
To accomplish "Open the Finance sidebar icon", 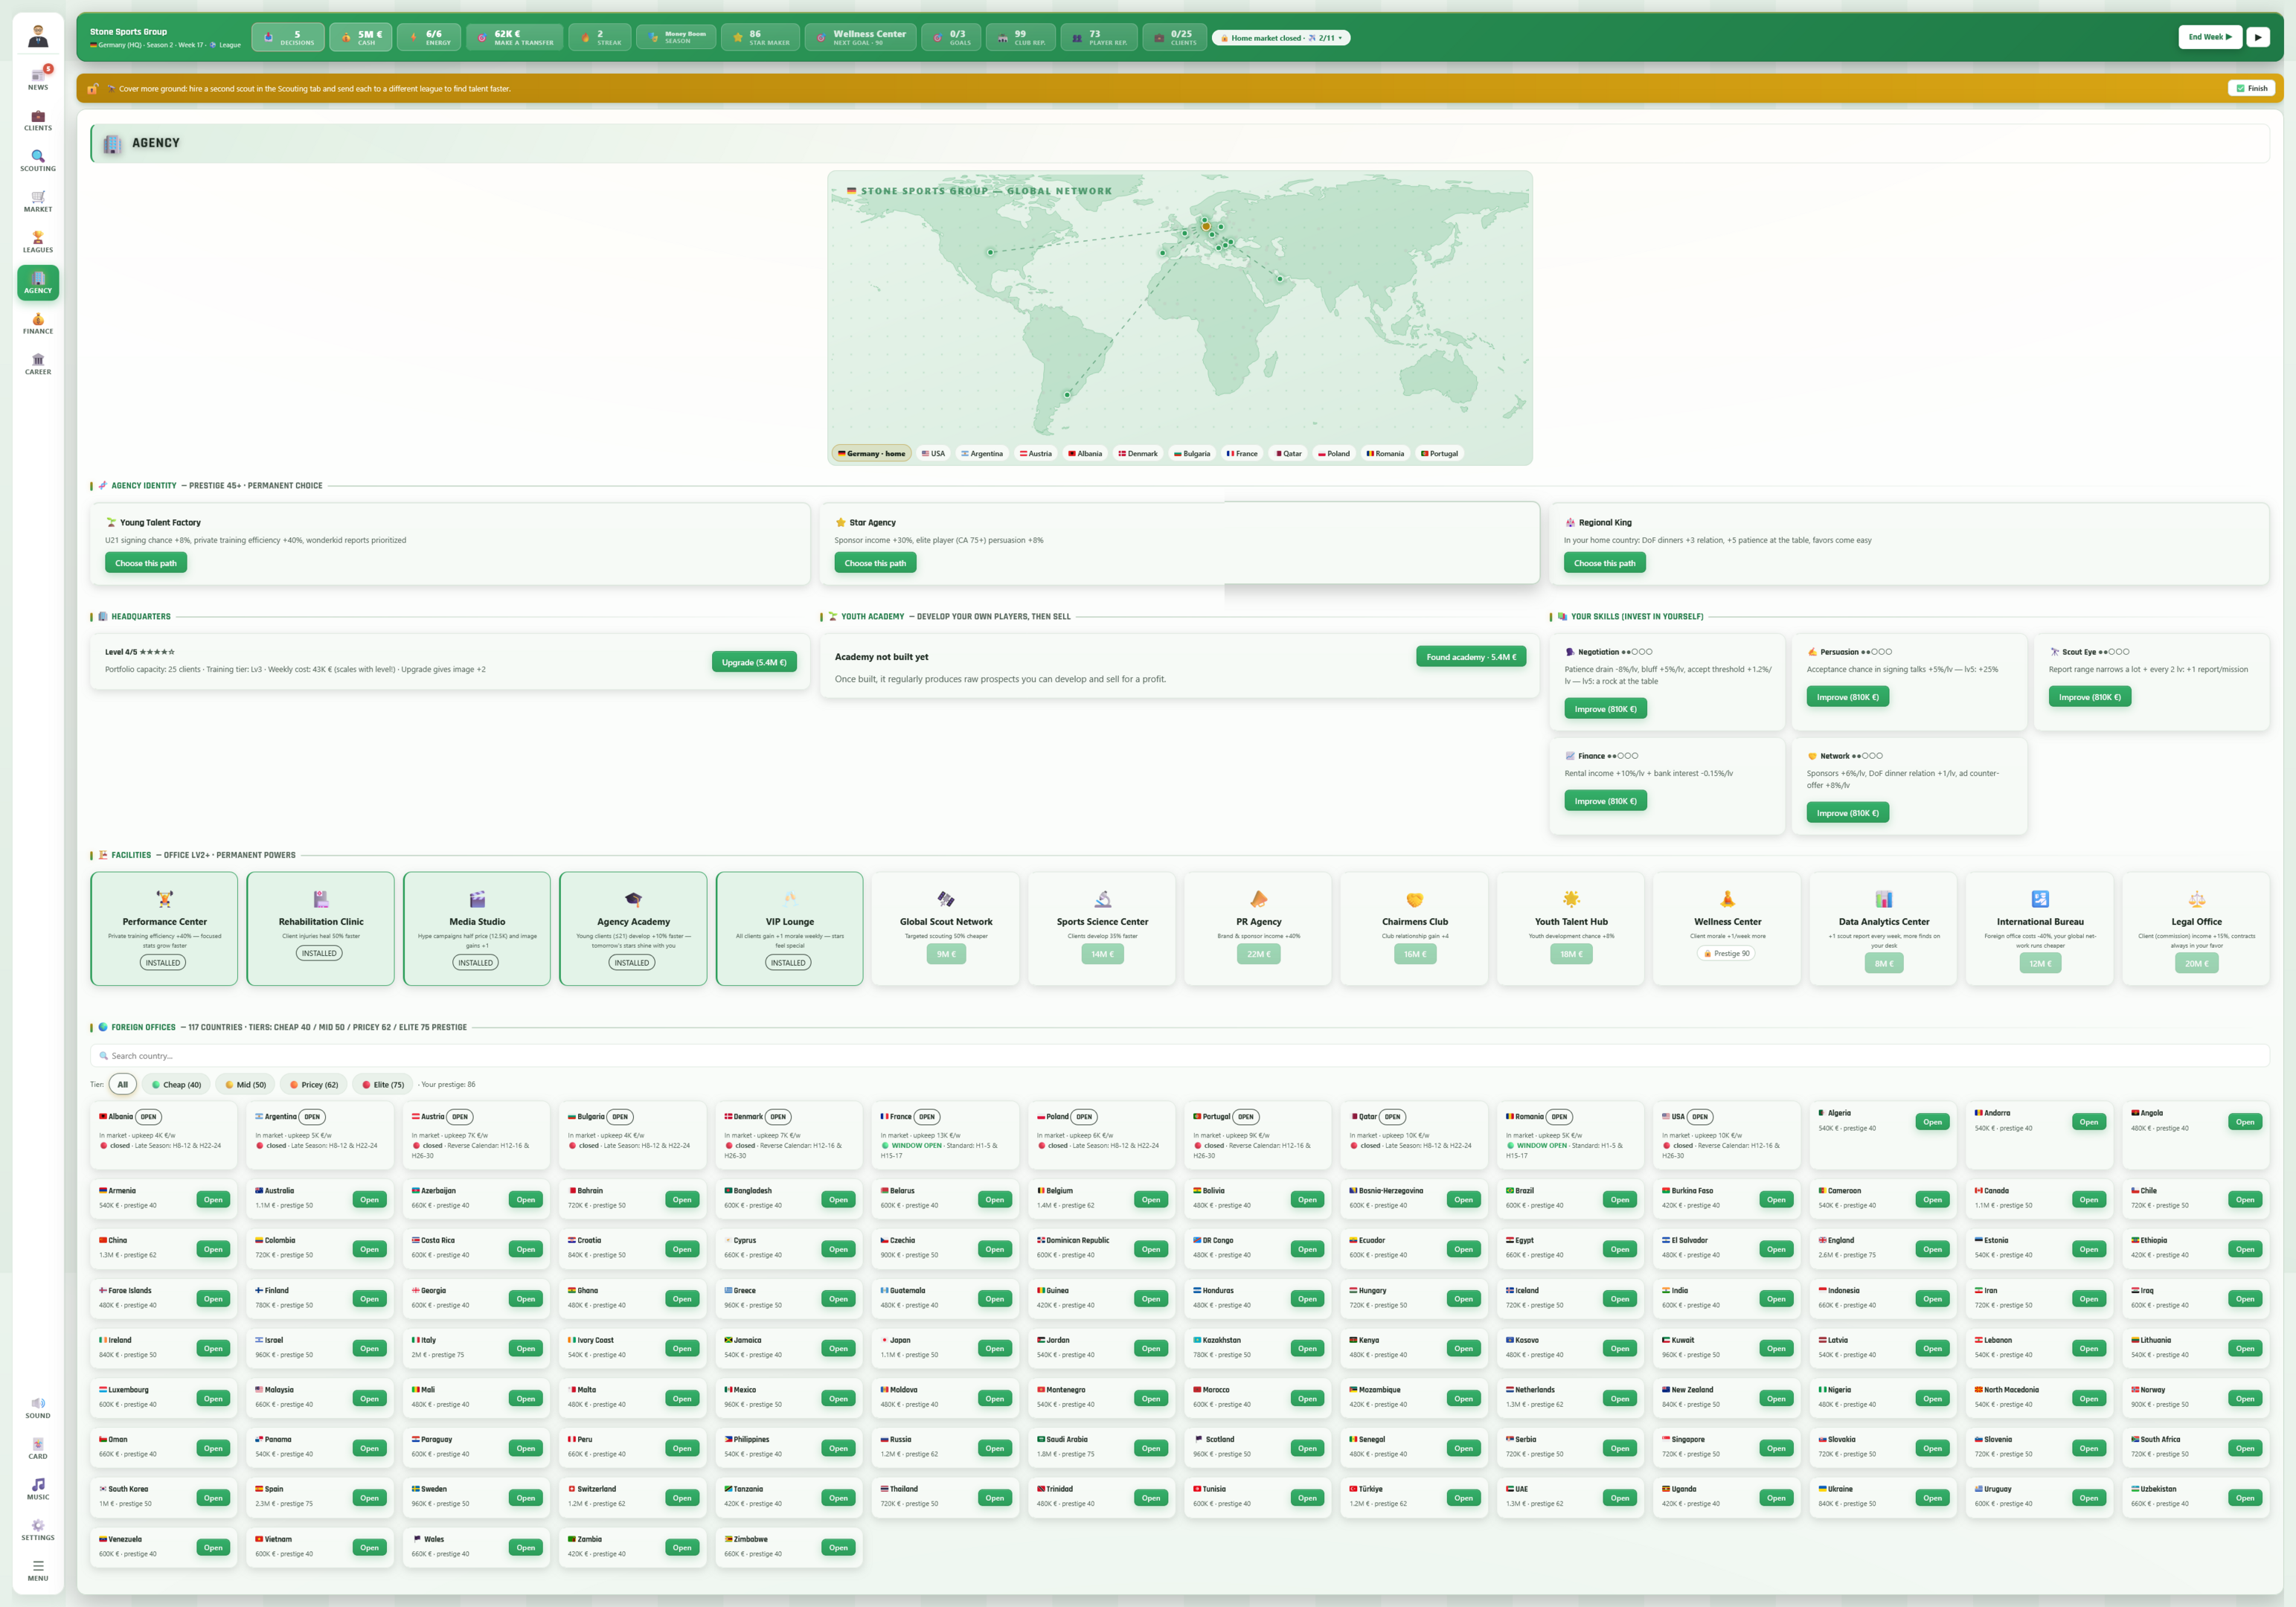I will point(38,324).
